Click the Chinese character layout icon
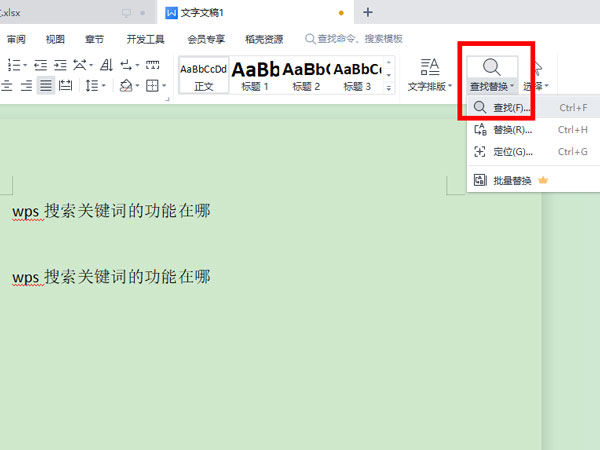 point(80,65)
